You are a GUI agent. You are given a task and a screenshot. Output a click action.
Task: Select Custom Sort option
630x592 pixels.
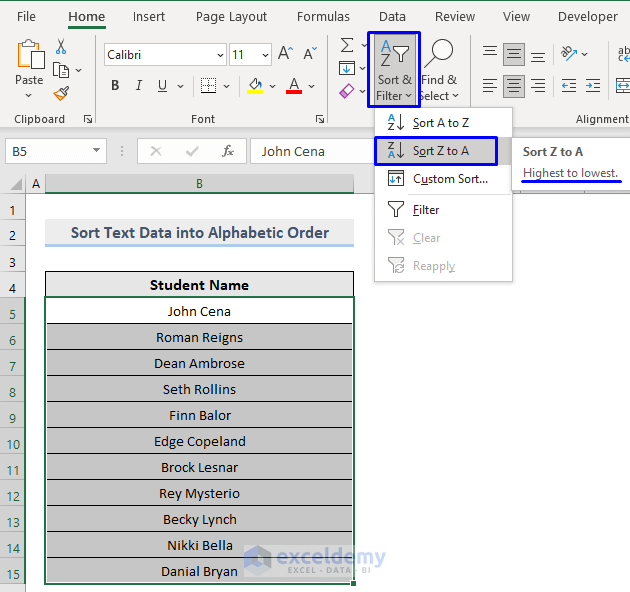coord(449,179)
